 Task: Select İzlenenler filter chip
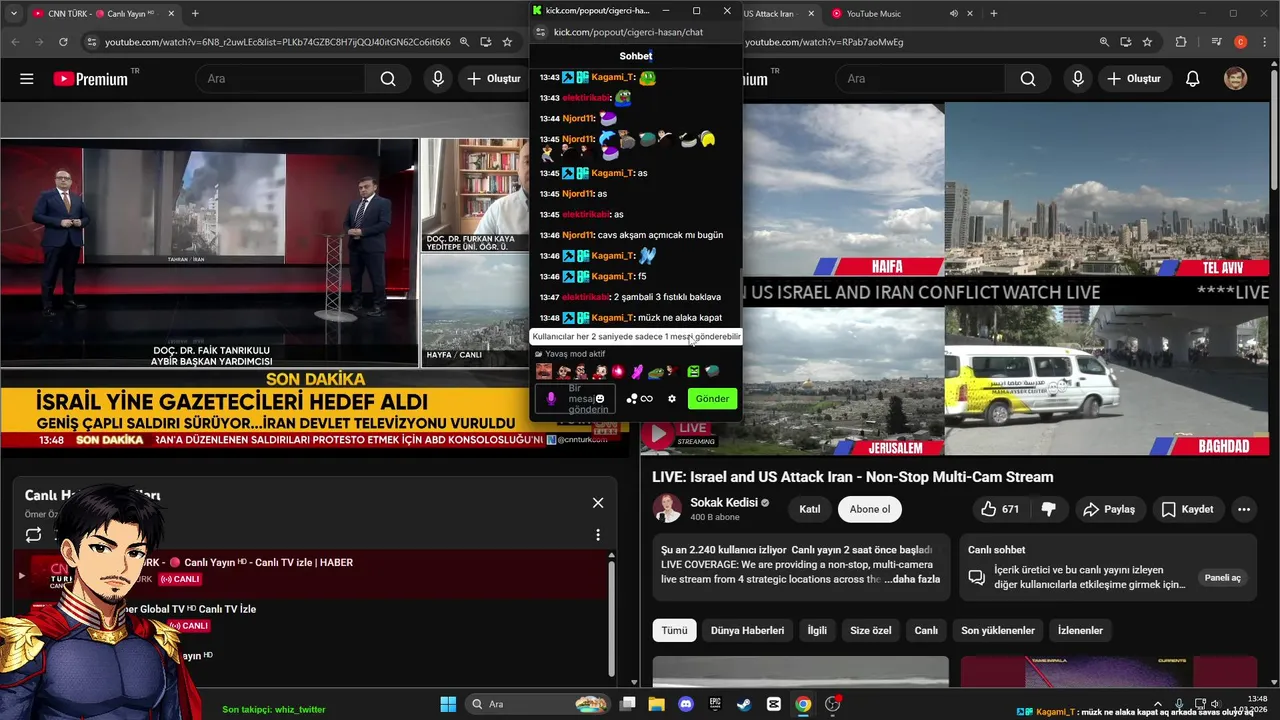1080,630
